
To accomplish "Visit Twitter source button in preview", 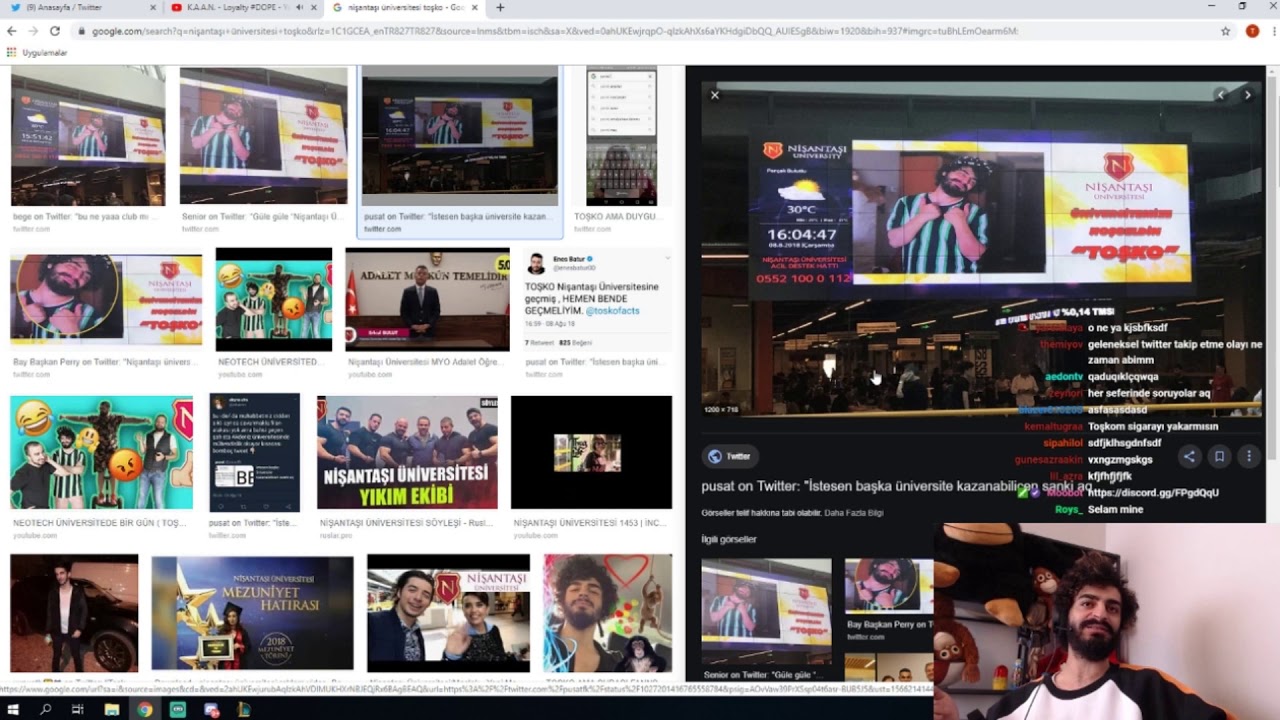I will pos(729,456).
